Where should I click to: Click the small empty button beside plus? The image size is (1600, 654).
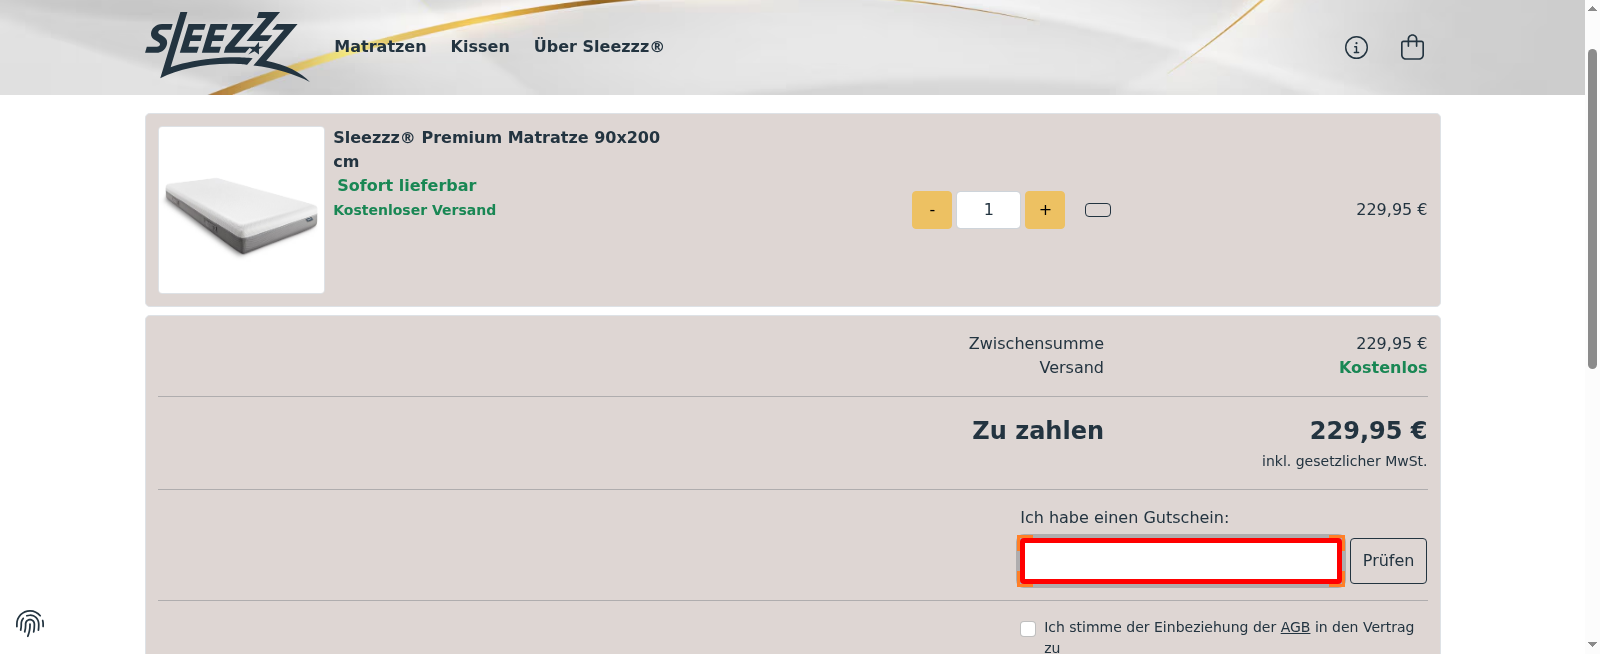1098,210
